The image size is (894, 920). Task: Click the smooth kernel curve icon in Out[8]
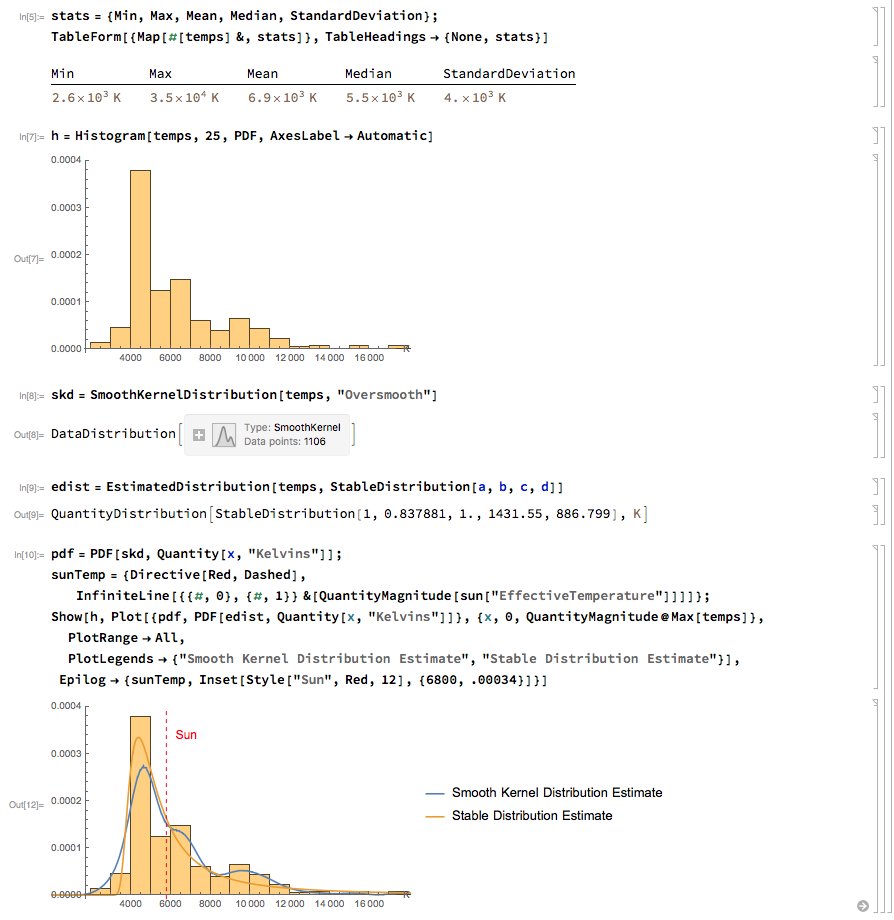click(x=224, y=435)
